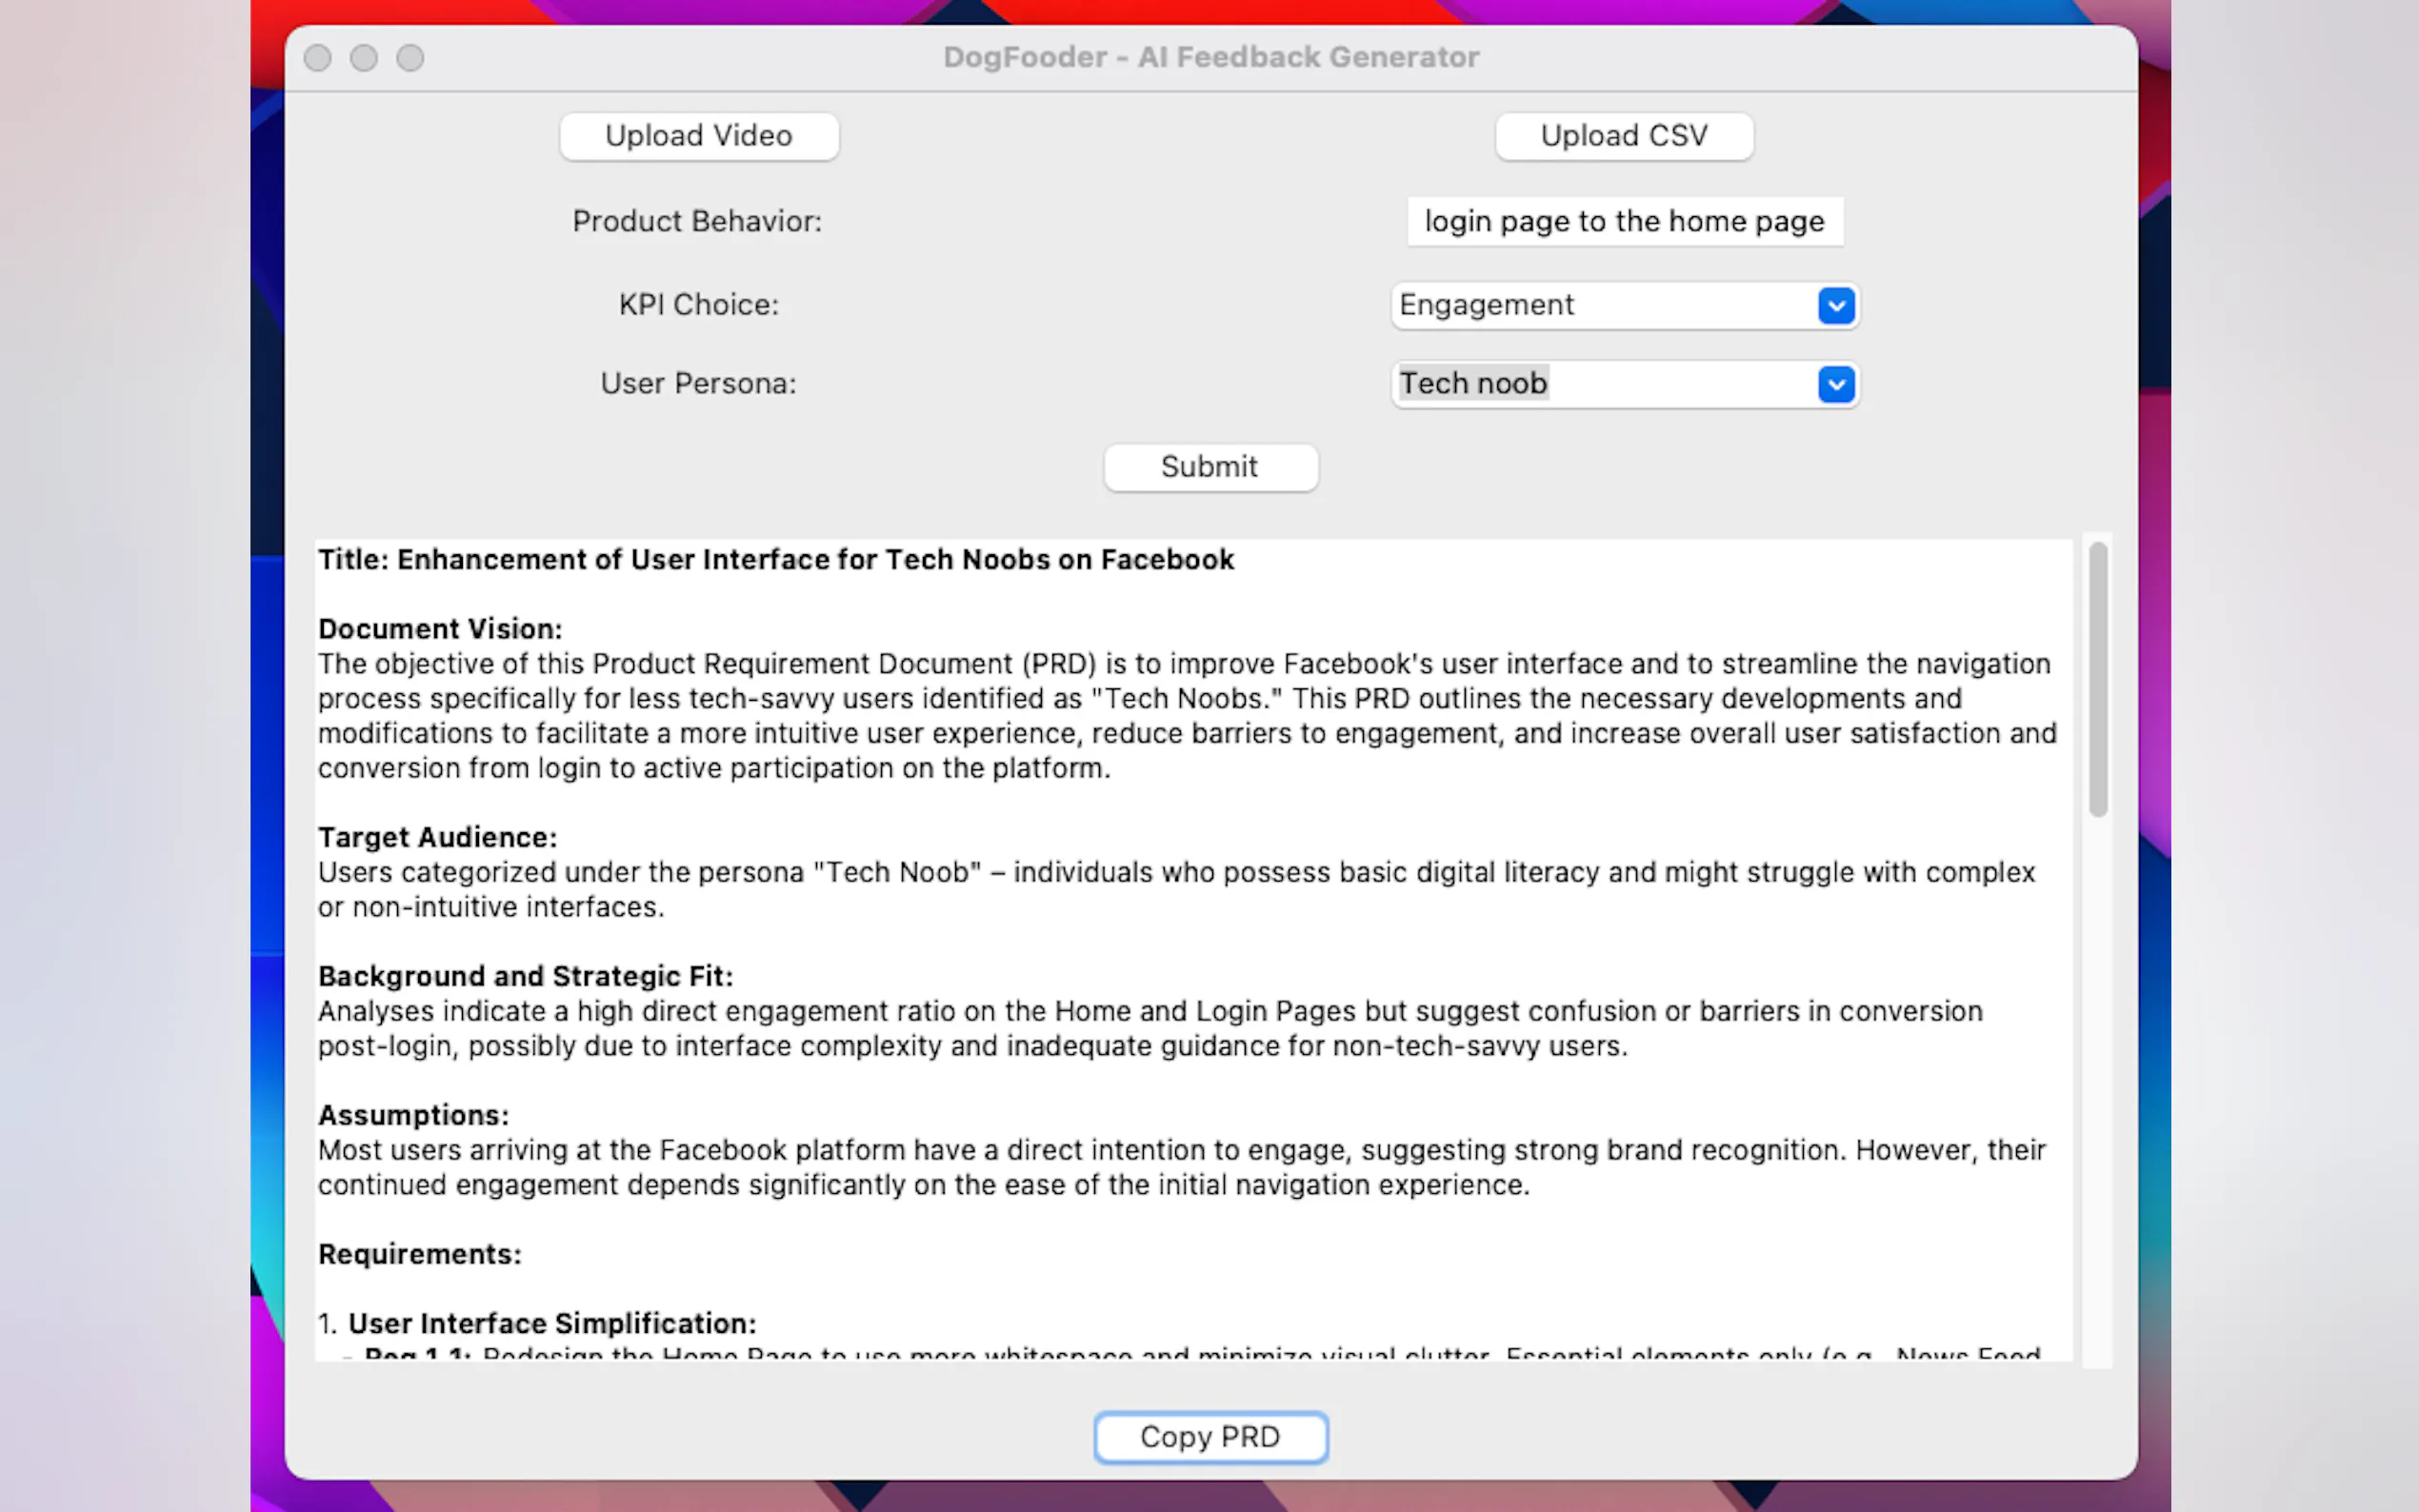Click the Copy PRD button
The image size is (2419, 1512).
pos(1209,1437)
